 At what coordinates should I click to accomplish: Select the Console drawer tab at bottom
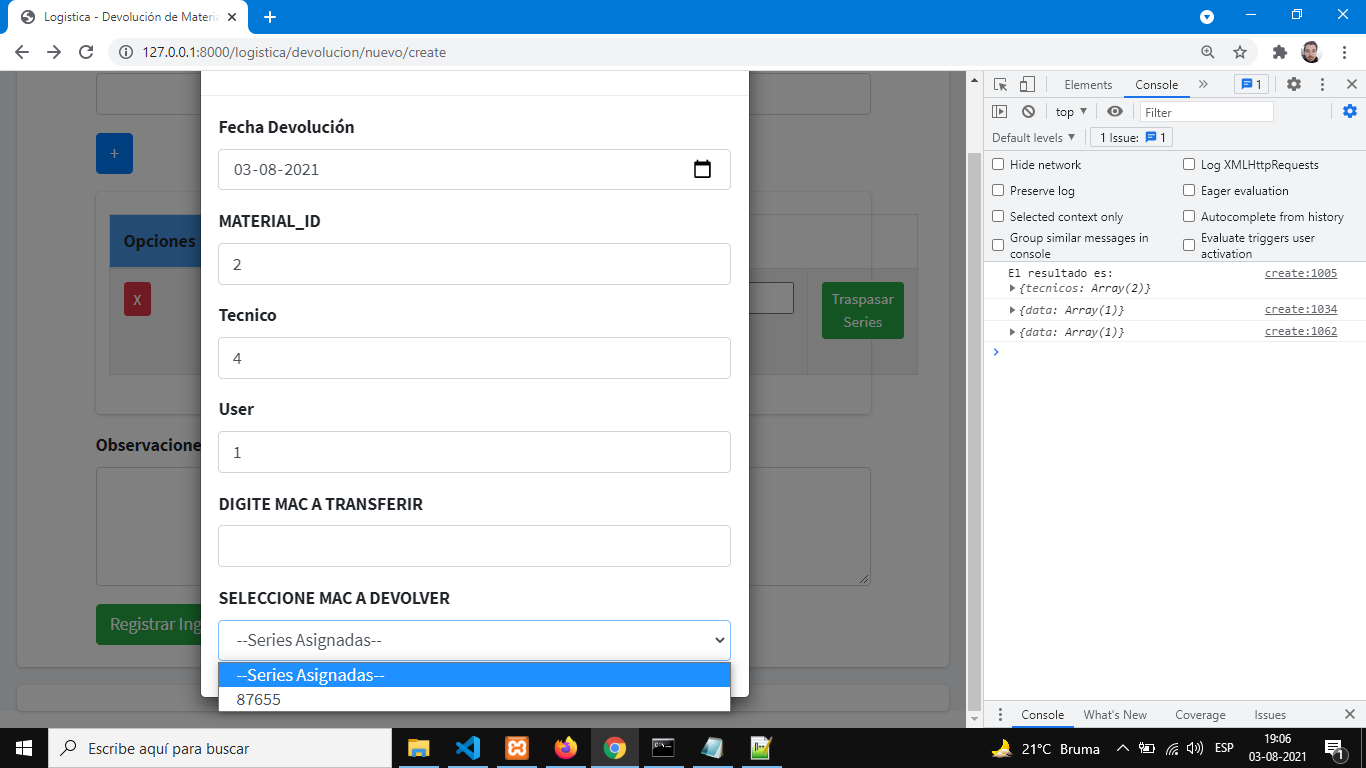[x=1042, y=715]
